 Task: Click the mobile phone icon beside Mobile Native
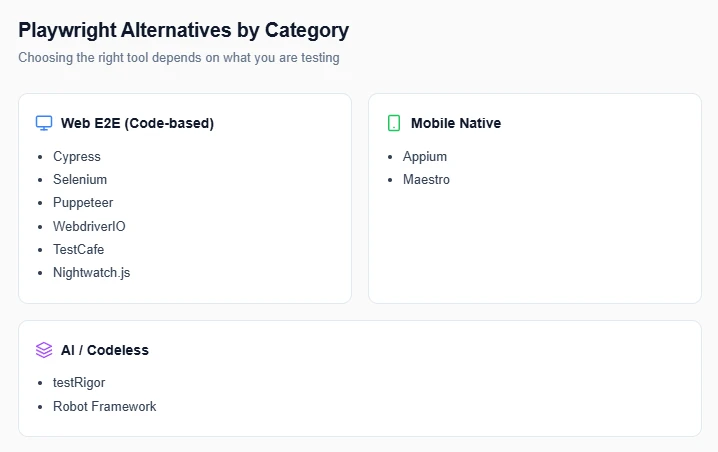pyautogui.click(x=394, y=123)
